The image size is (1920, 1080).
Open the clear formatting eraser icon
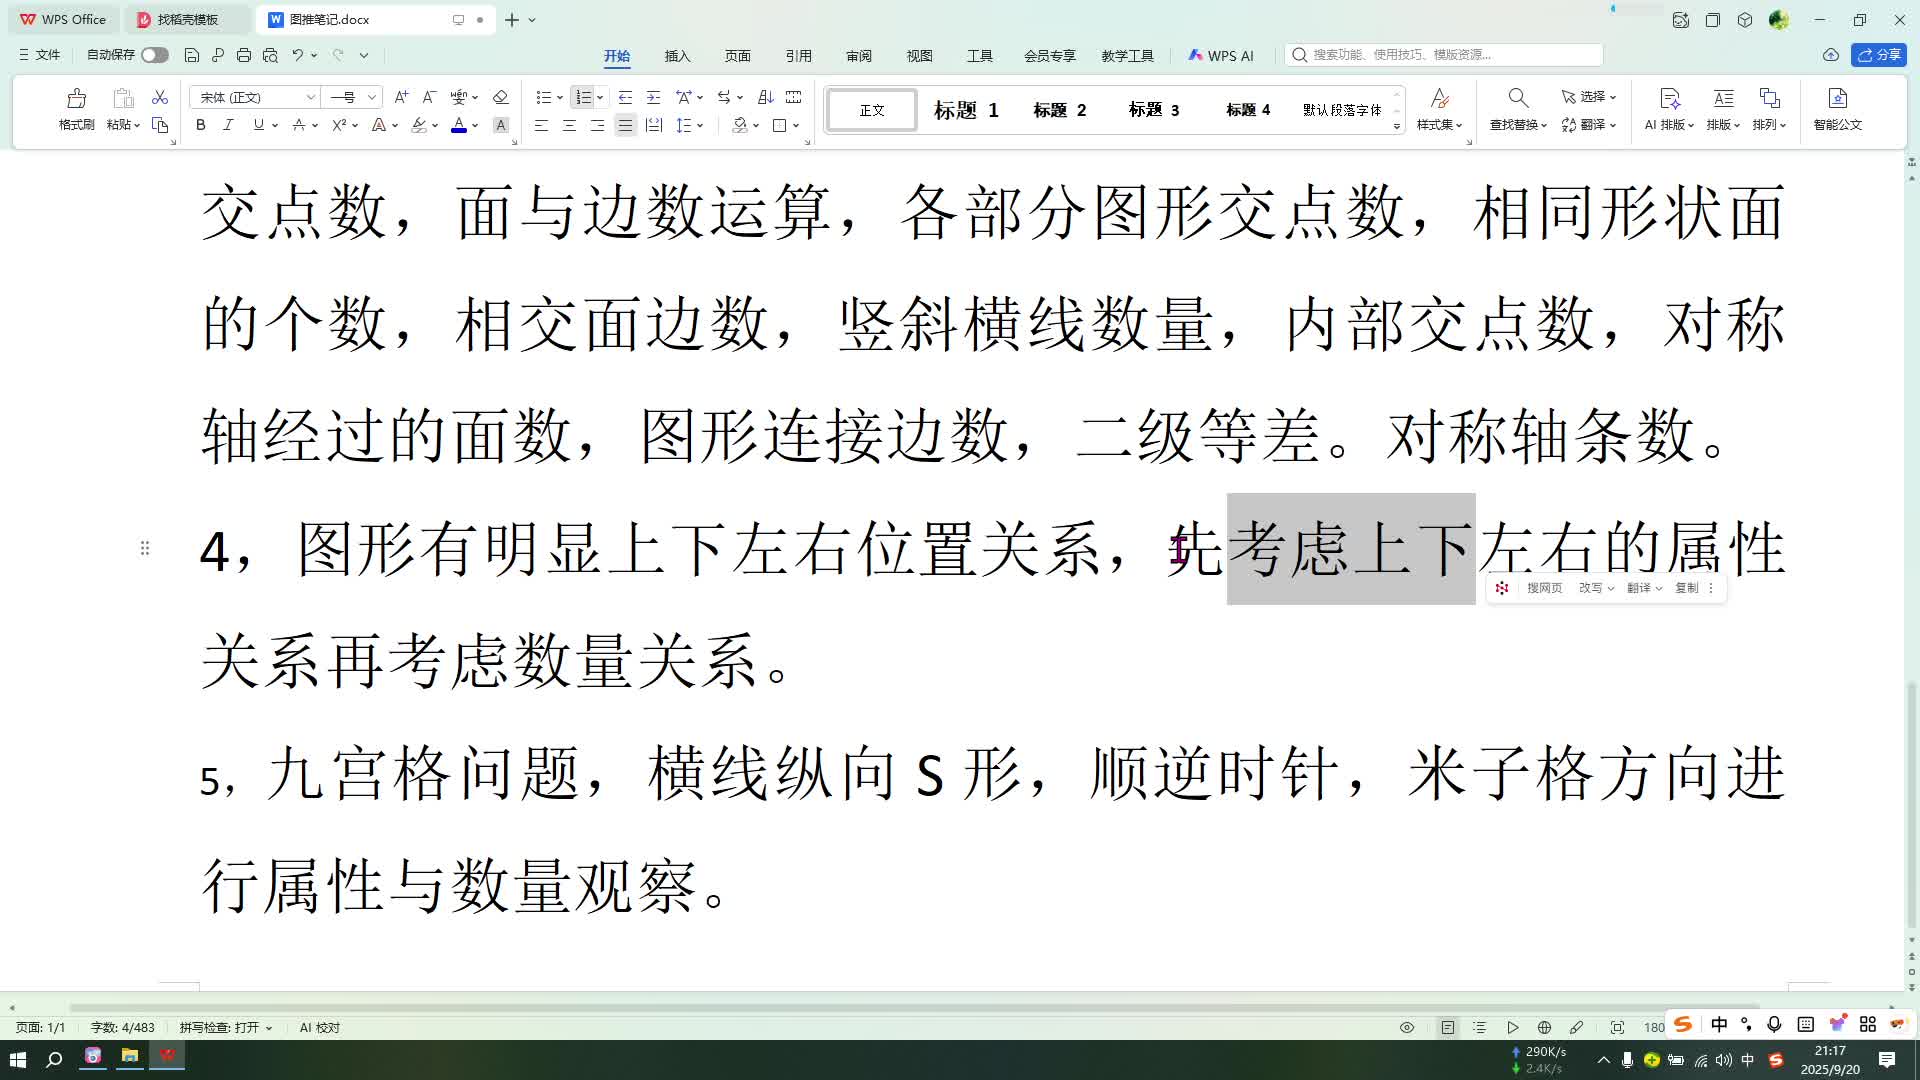coord(501,97)
